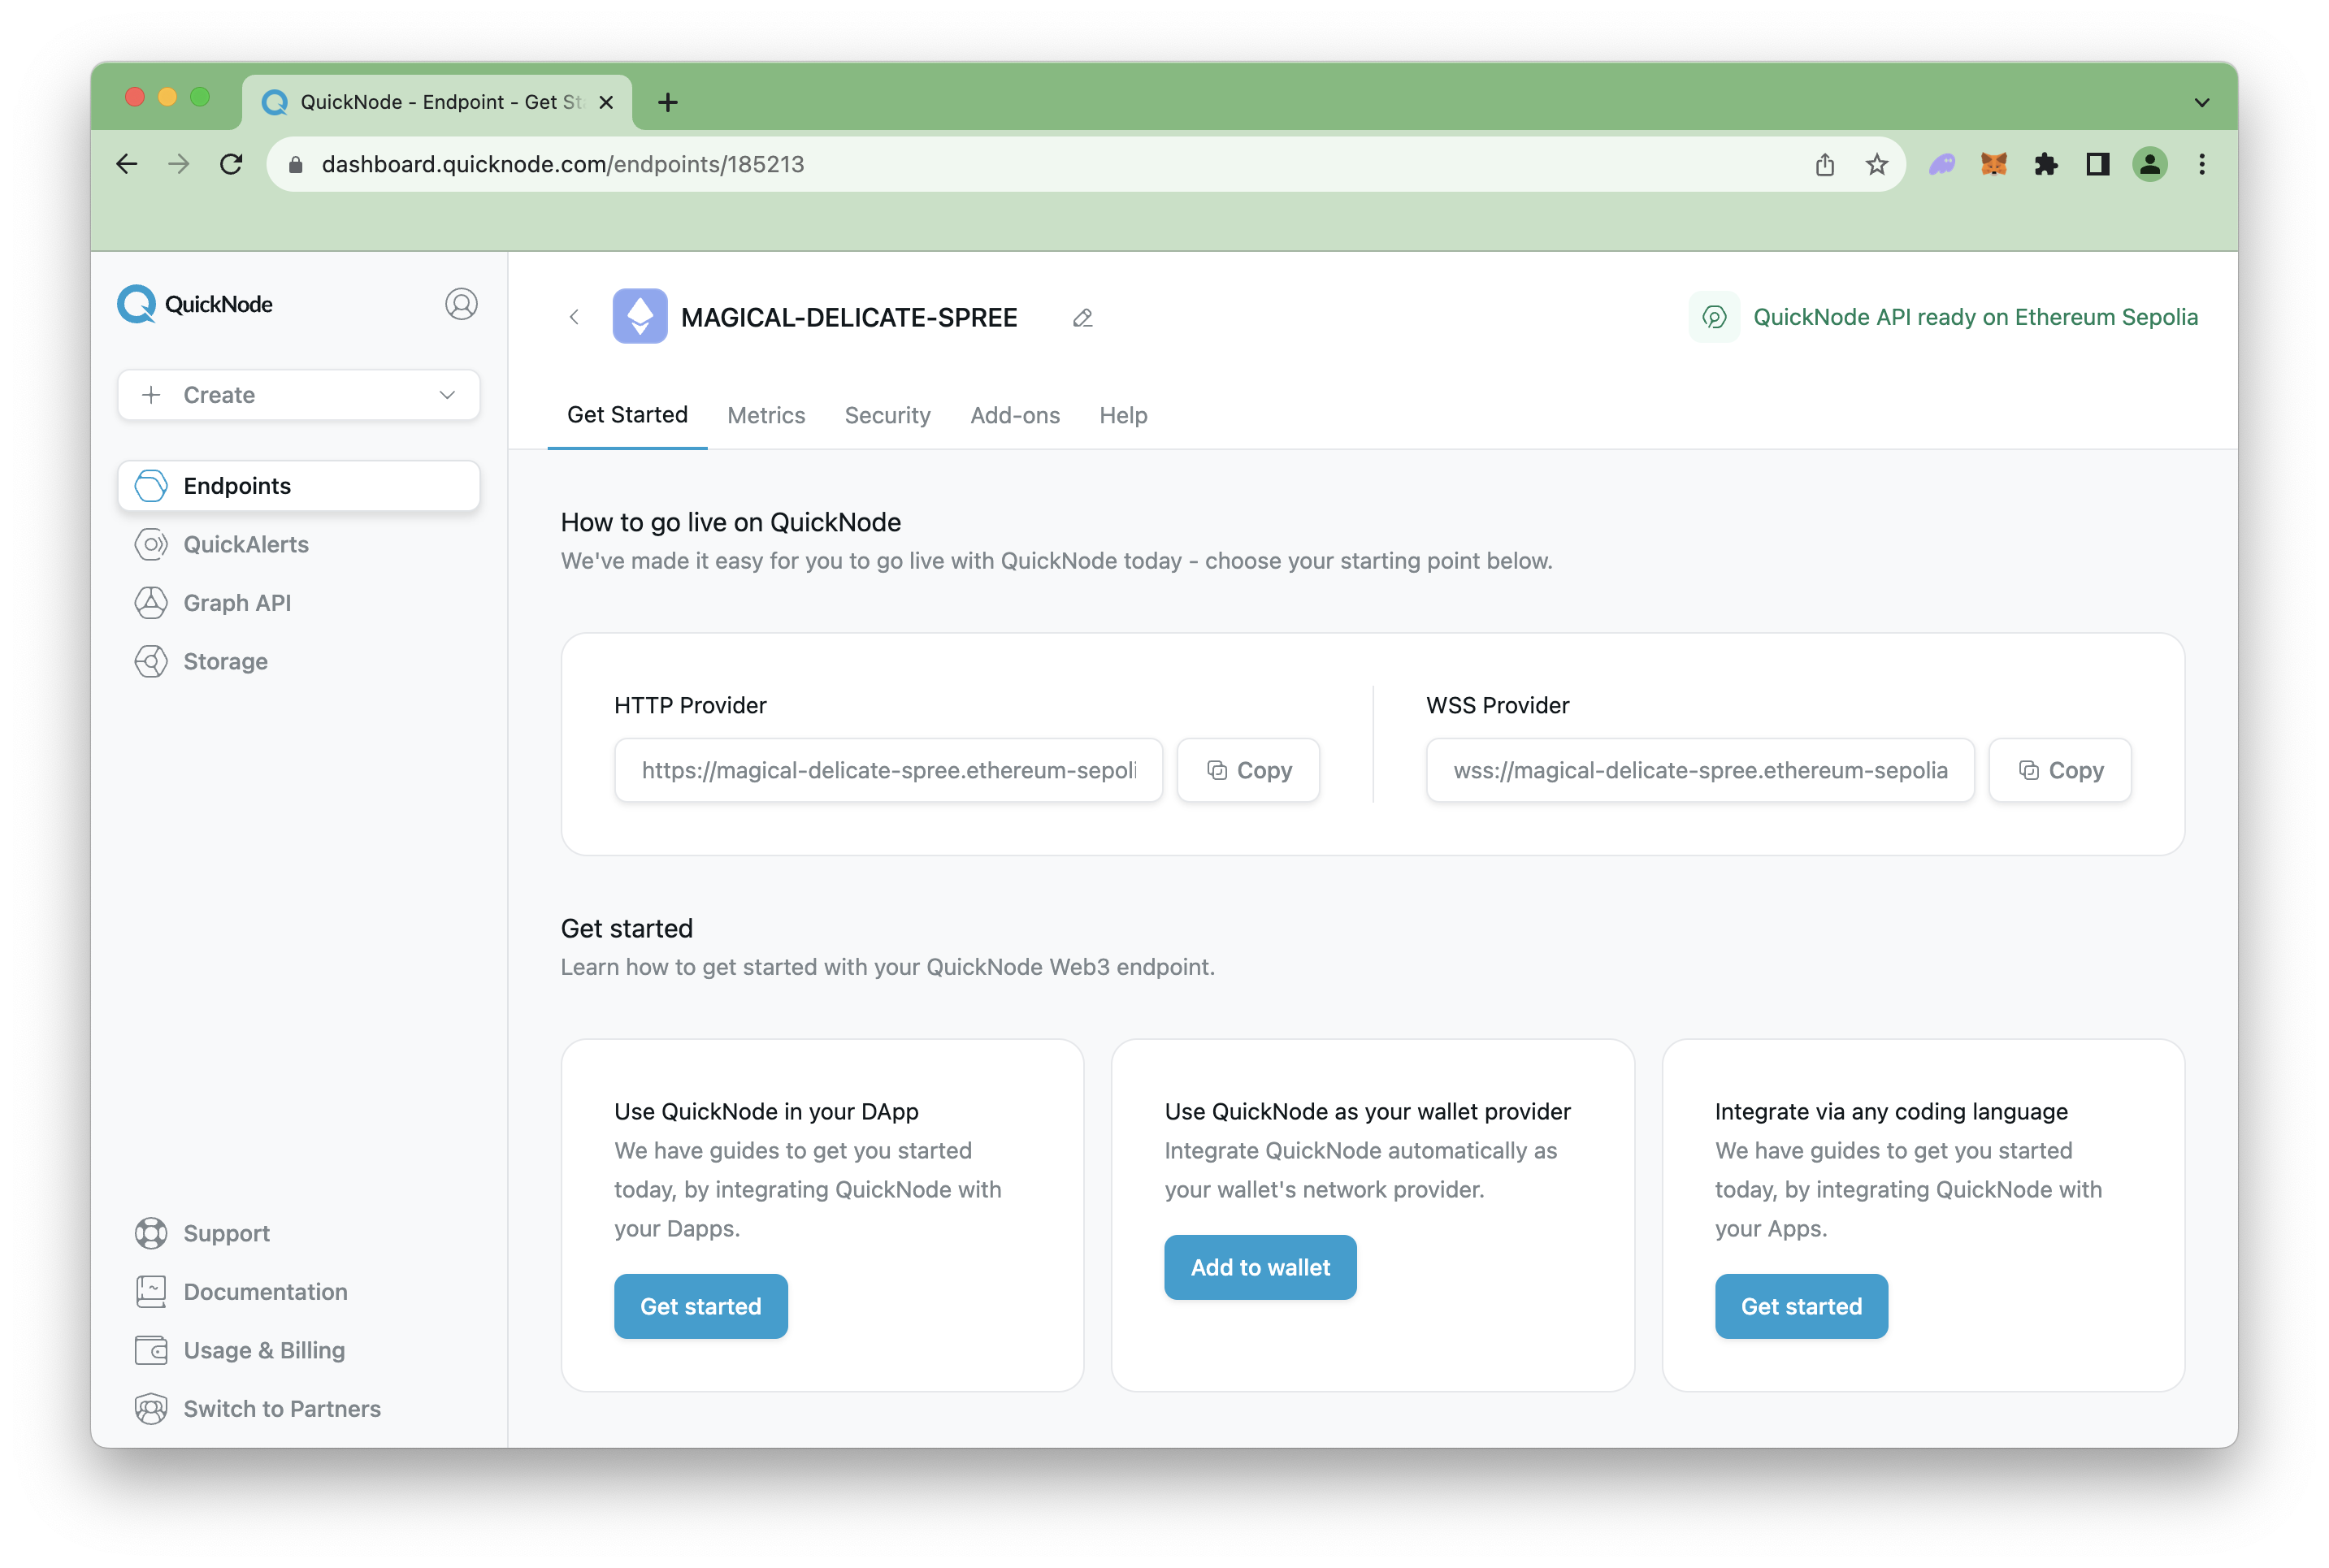Expand the Create dropdown
The image size is (2329, 1568).
[299, 395]
